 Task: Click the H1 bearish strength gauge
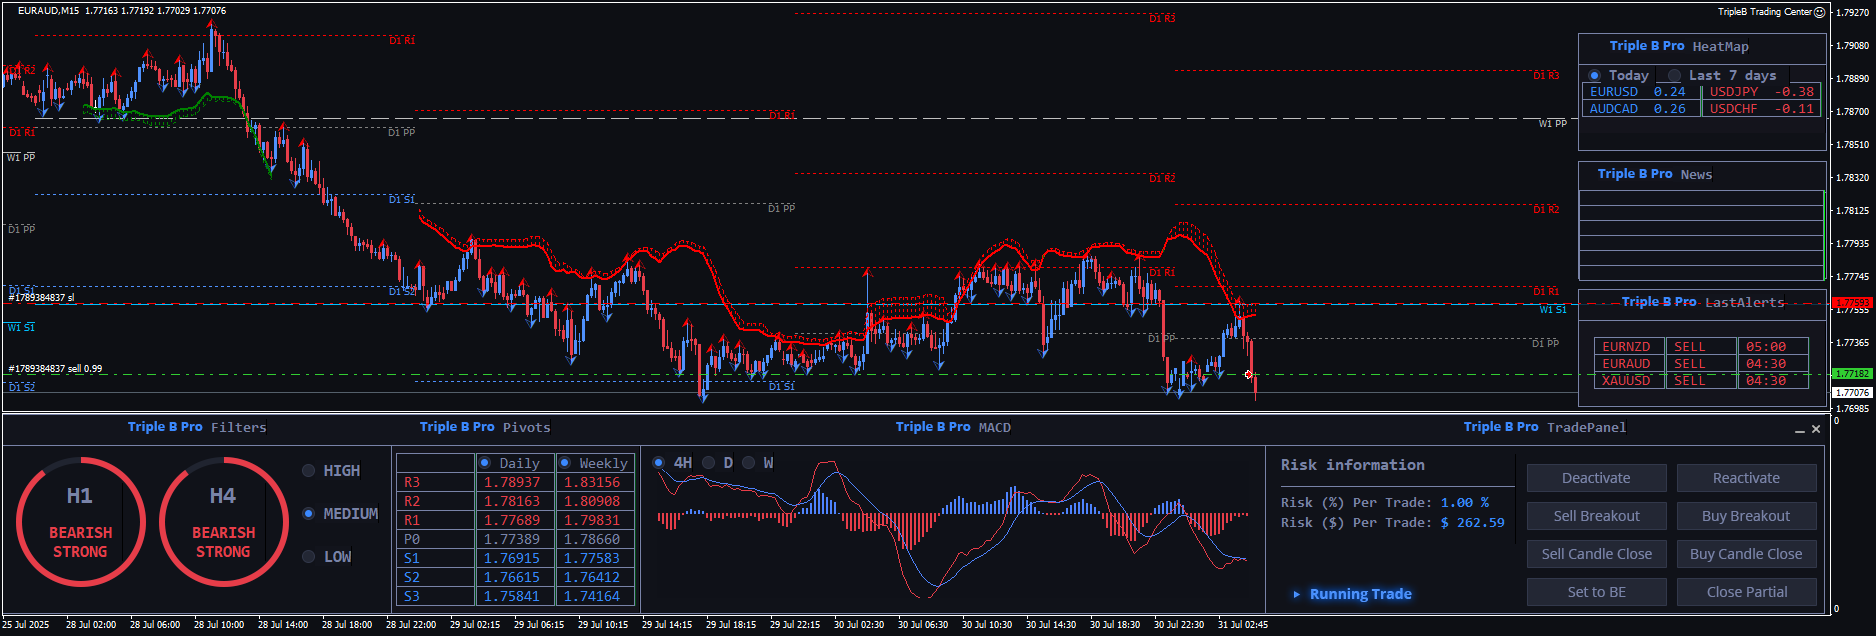[x=80, y=522]
